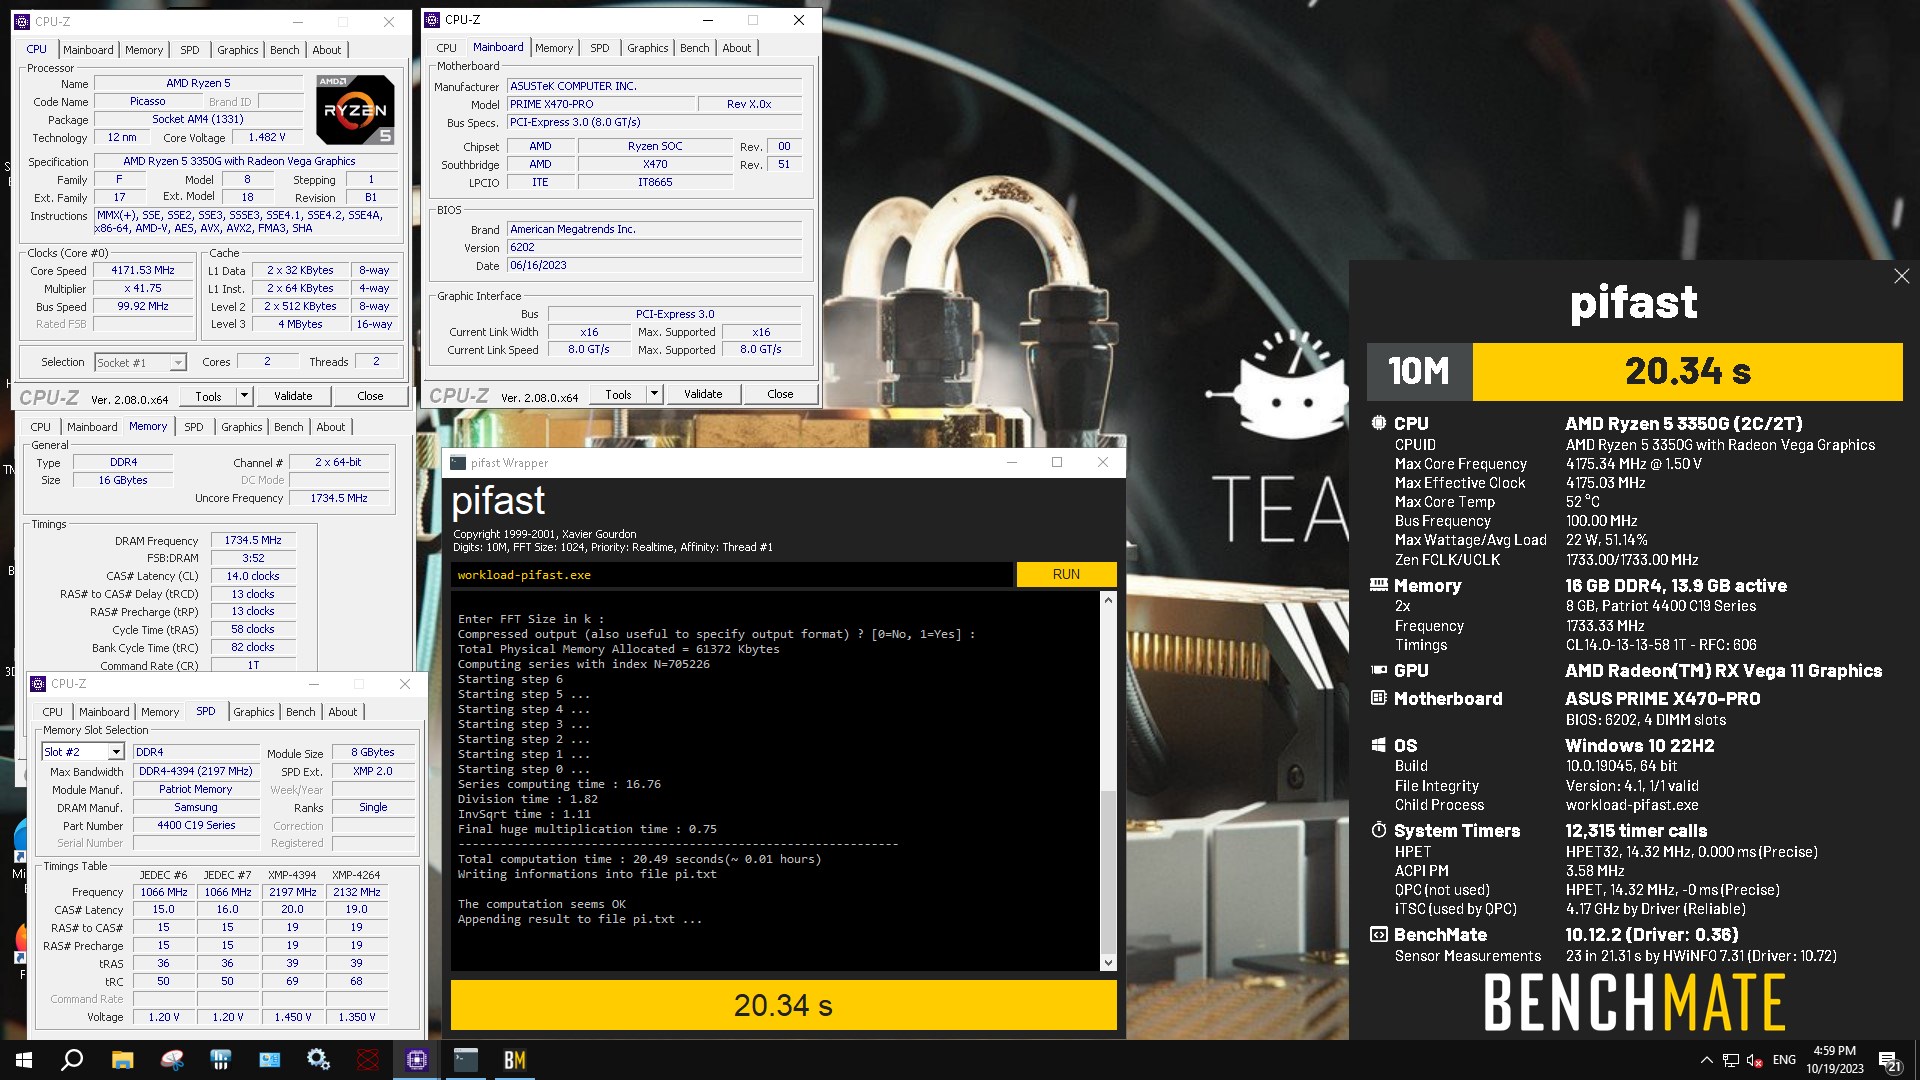Click the CPU-Z icon in the CPU window's title bar
The image size is (1920, 1080).
tap(22, 21)
